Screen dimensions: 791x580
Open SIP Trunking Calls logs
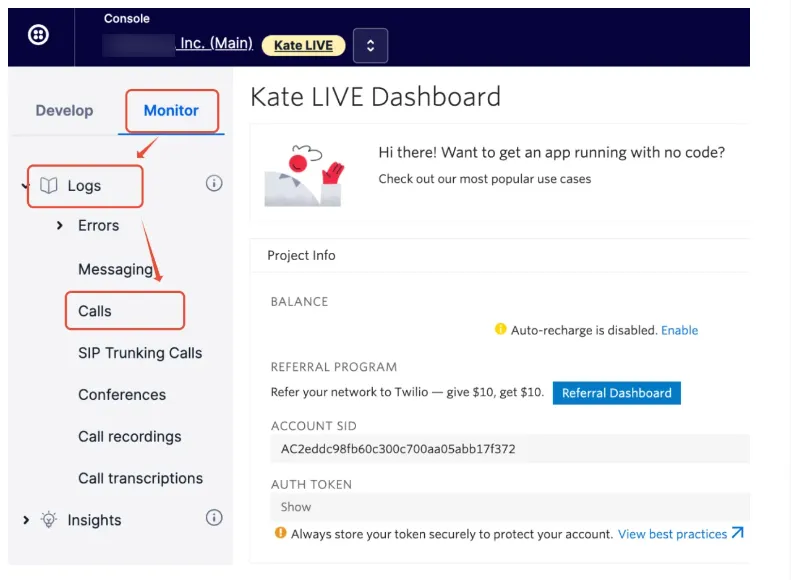[x=140, y=353]
